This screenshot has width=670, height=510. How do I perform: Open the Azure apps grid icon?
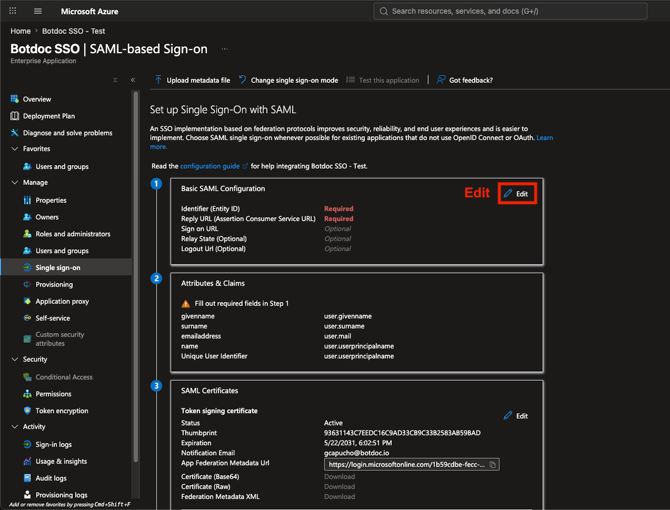(x=13, y=11)
